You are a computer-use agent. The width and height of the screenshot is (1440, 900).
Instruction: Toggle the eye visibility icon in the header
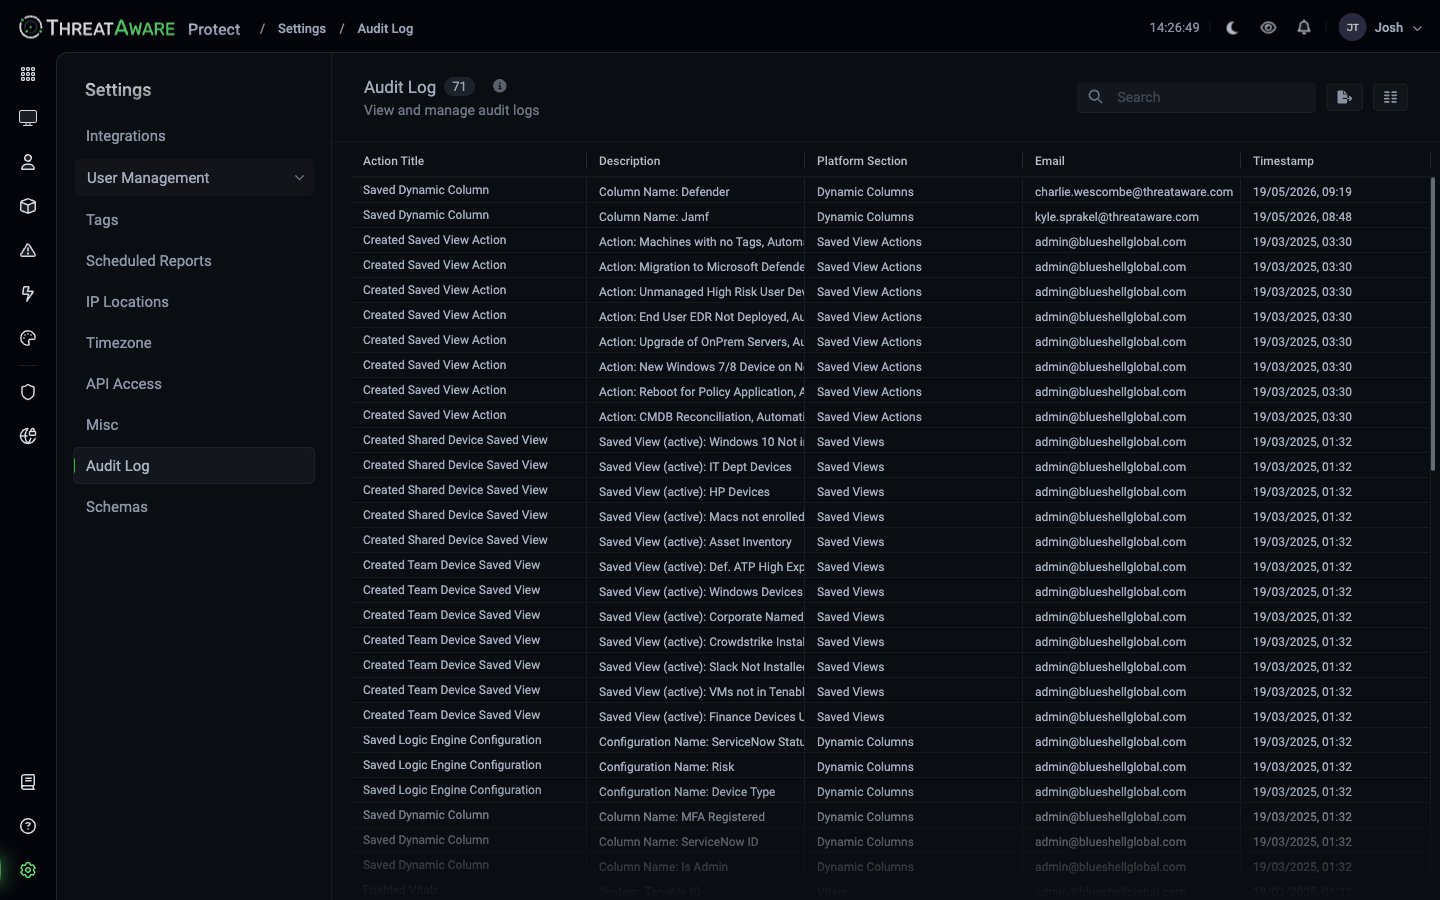1268,28
